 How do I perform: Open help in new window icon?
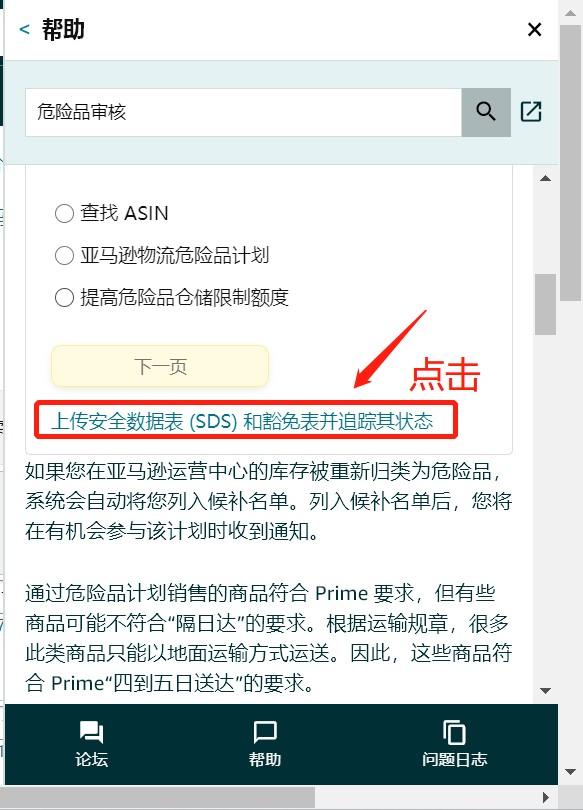tap(531, 112)
